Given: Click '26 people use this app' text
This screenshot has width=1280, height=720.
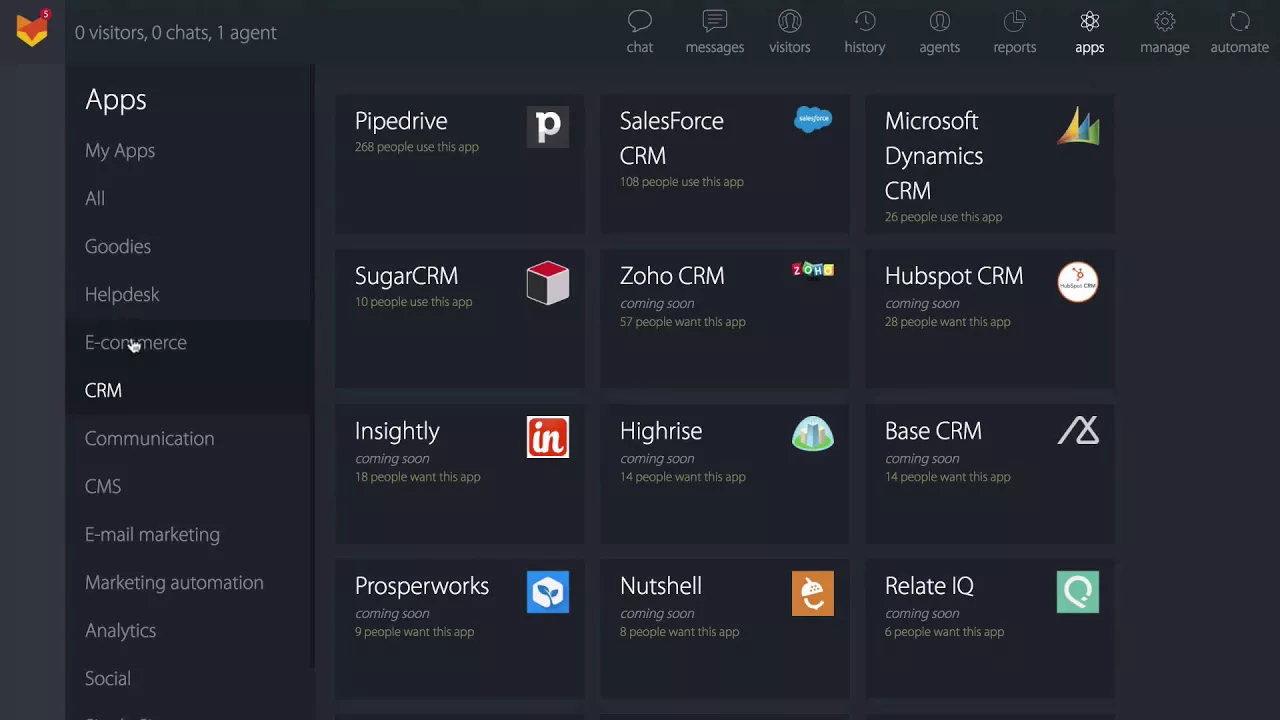Looking at the screenshot, I should click(943, 217).
